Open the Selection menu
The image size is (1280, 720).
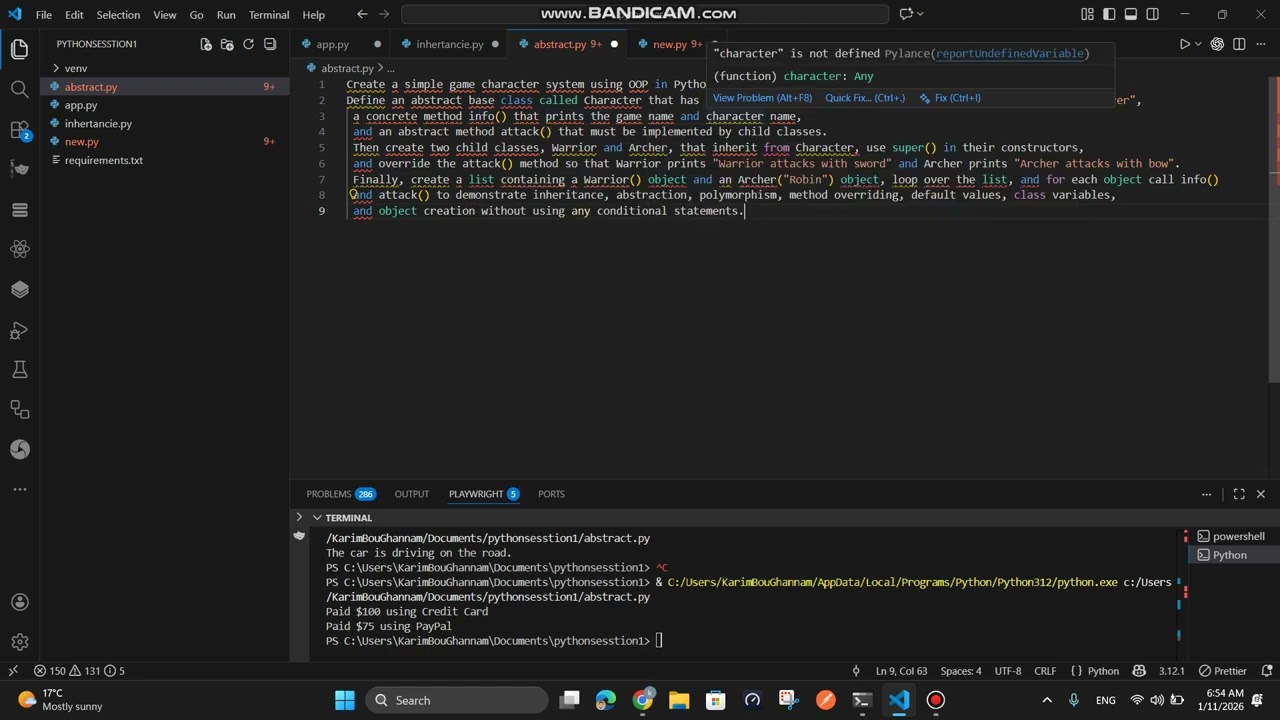click(x=118, y=15)
